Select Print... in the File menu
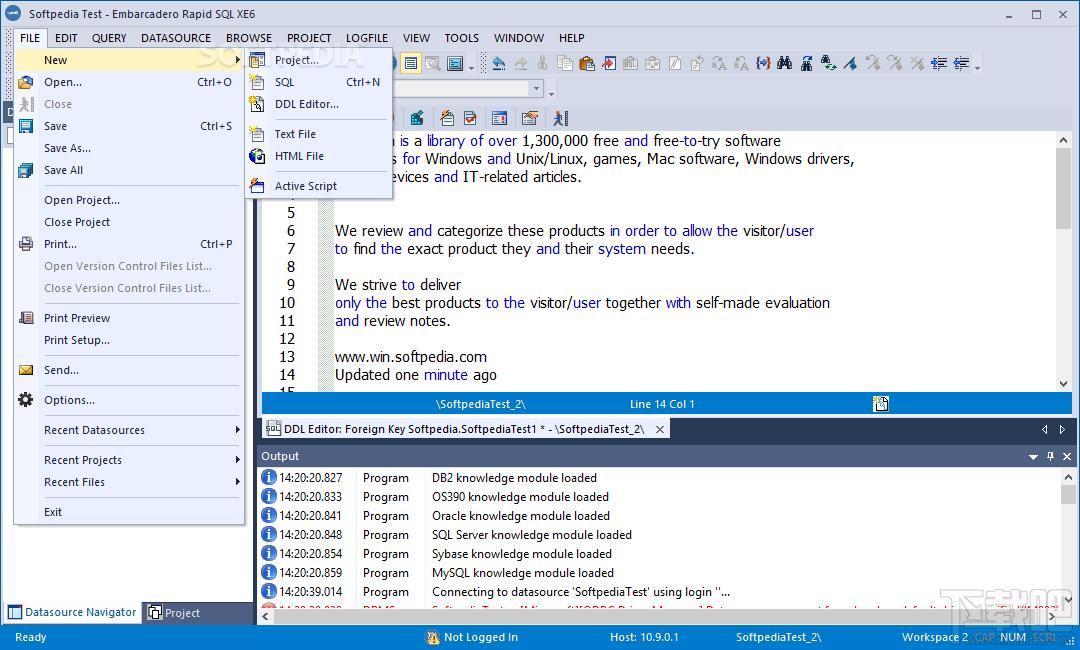 tap(129, 244)
